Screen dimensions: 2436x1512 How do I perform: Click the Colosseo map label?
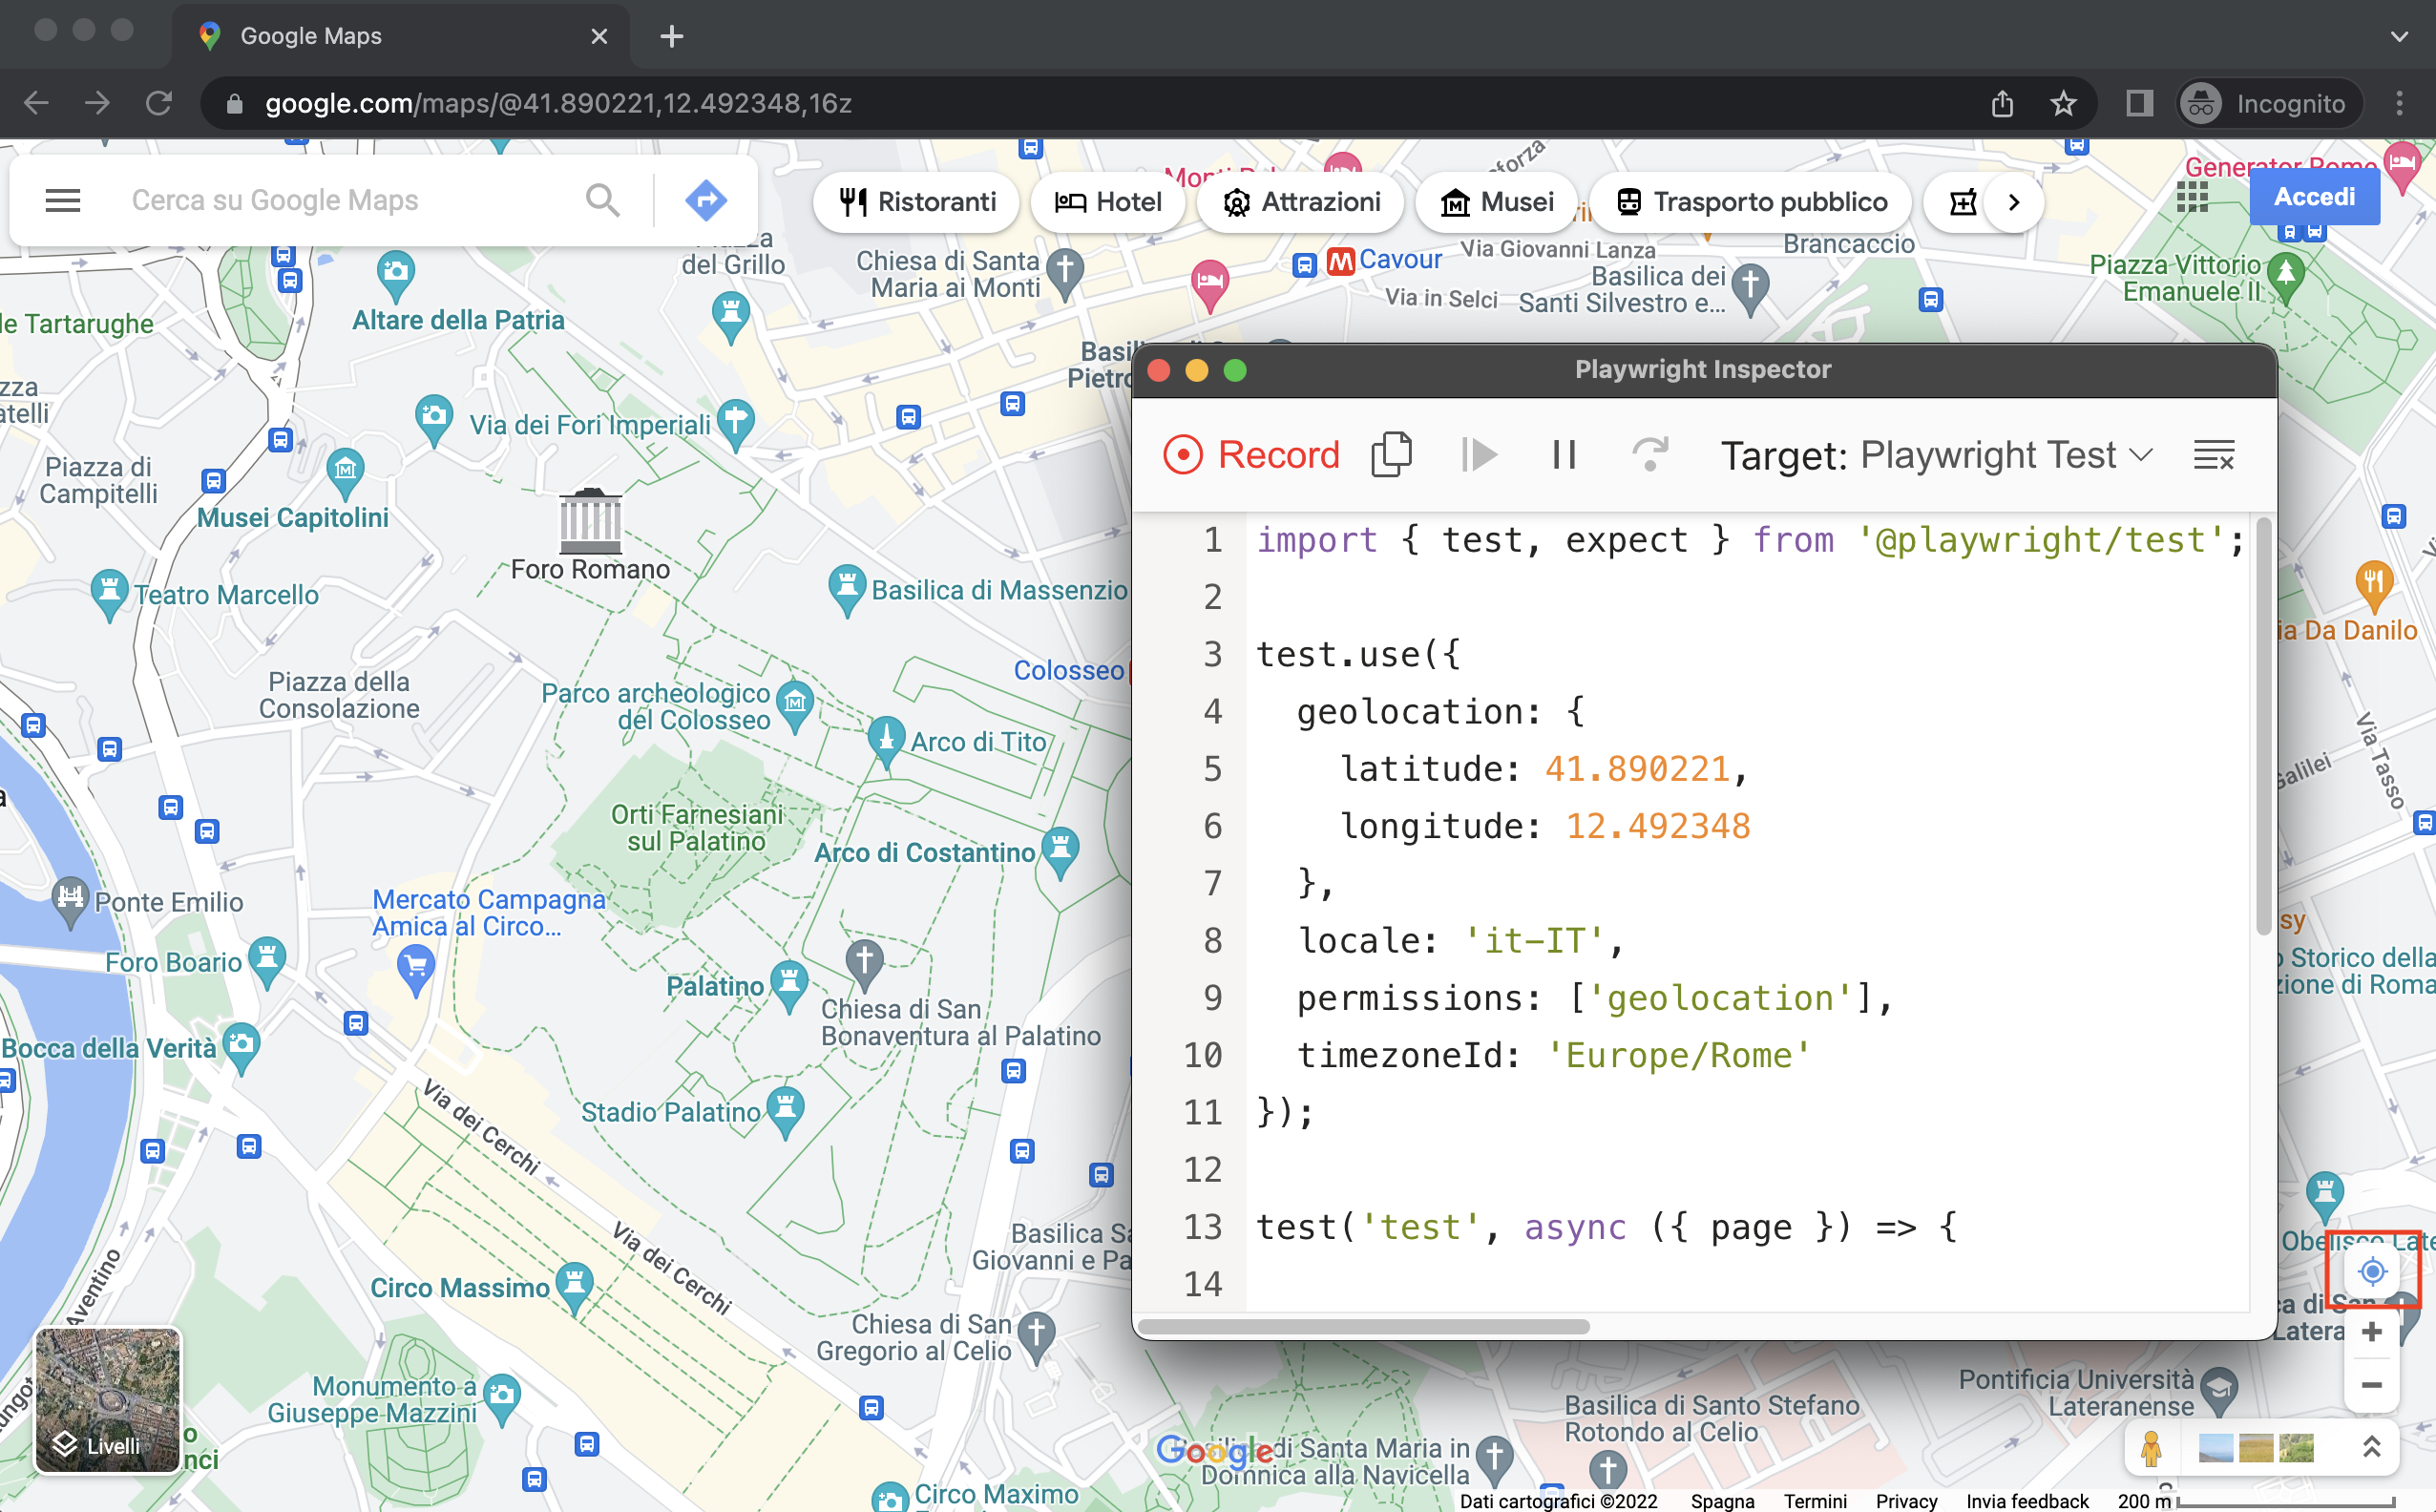pos(1069,670)
